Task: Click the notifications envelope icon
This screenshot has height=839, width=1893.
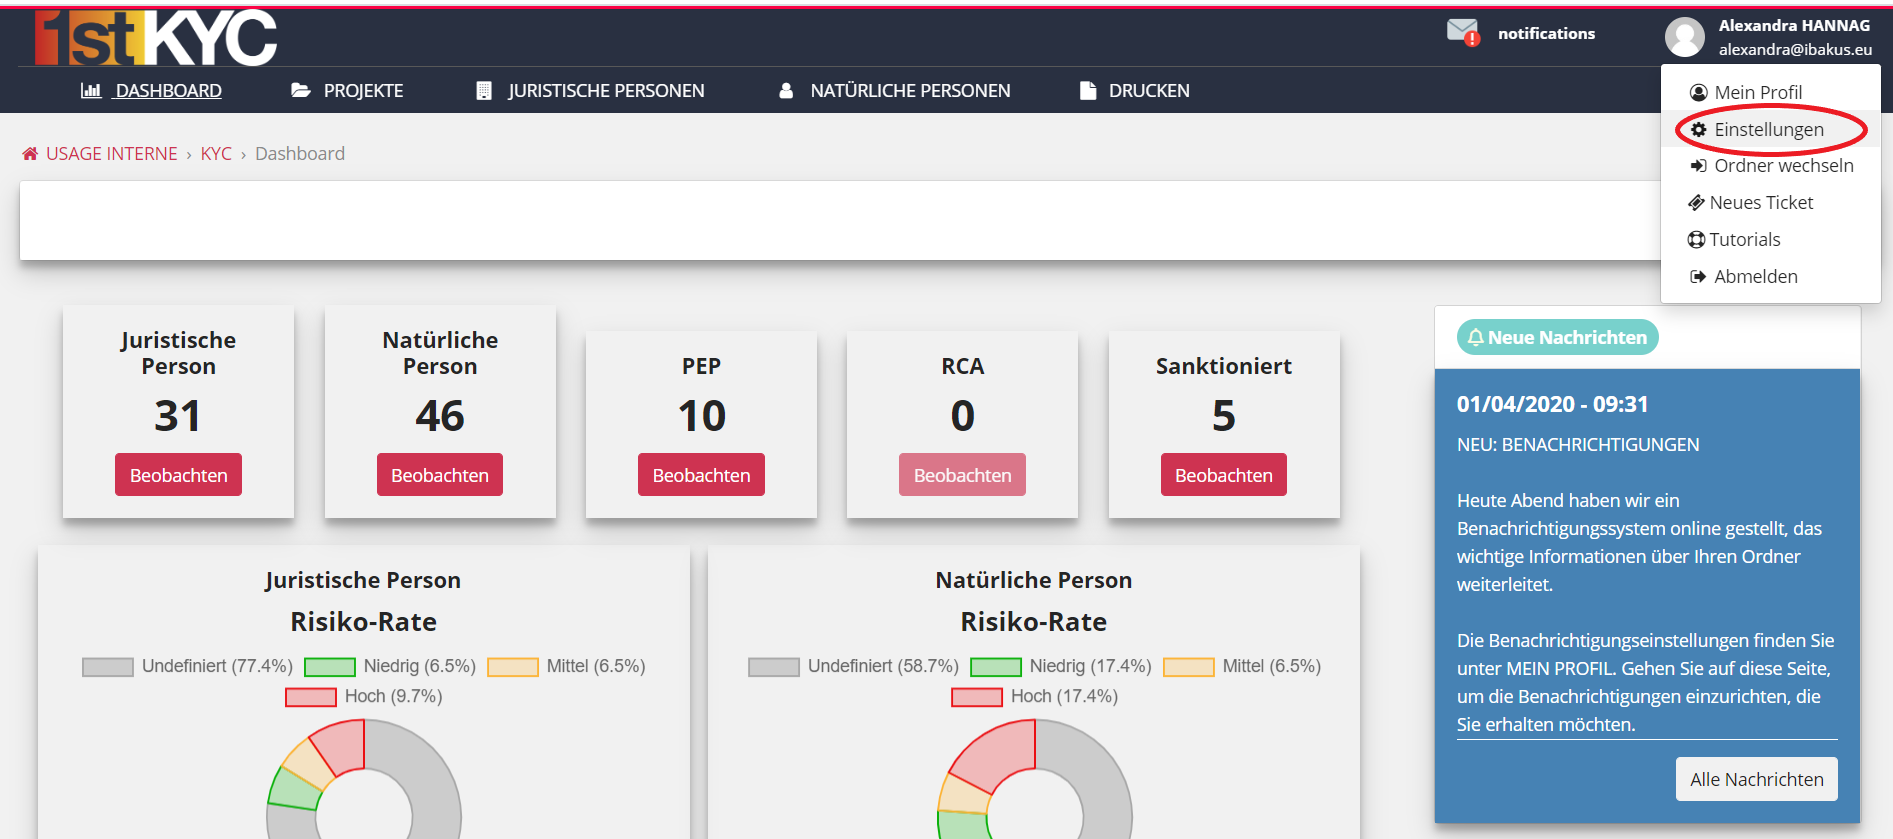Action: (1463, 33)
